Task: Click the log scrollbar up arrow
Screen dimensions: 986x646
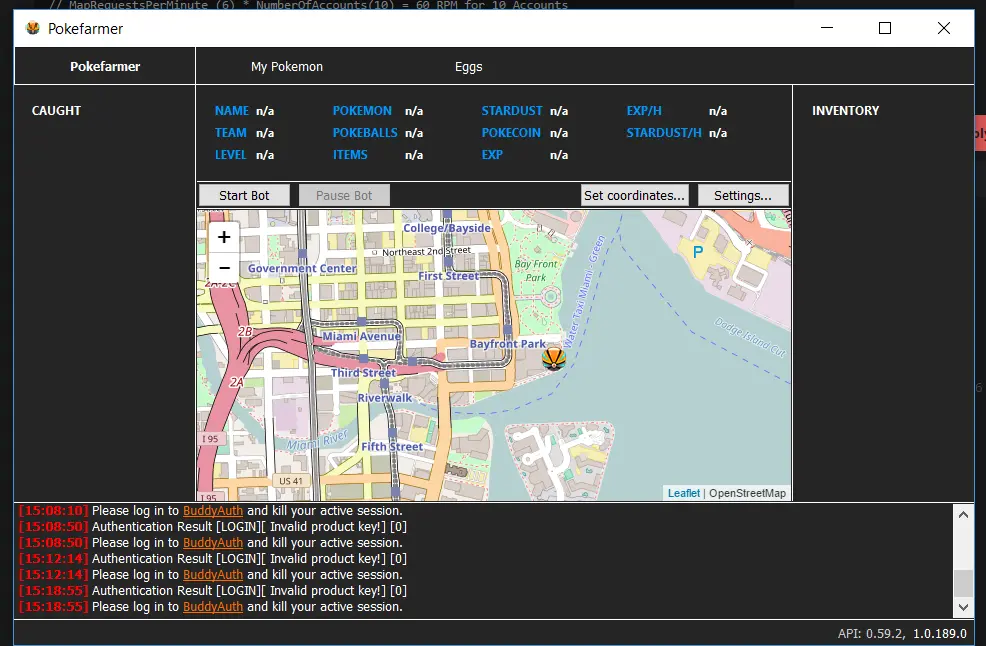Action: [963, 515]
